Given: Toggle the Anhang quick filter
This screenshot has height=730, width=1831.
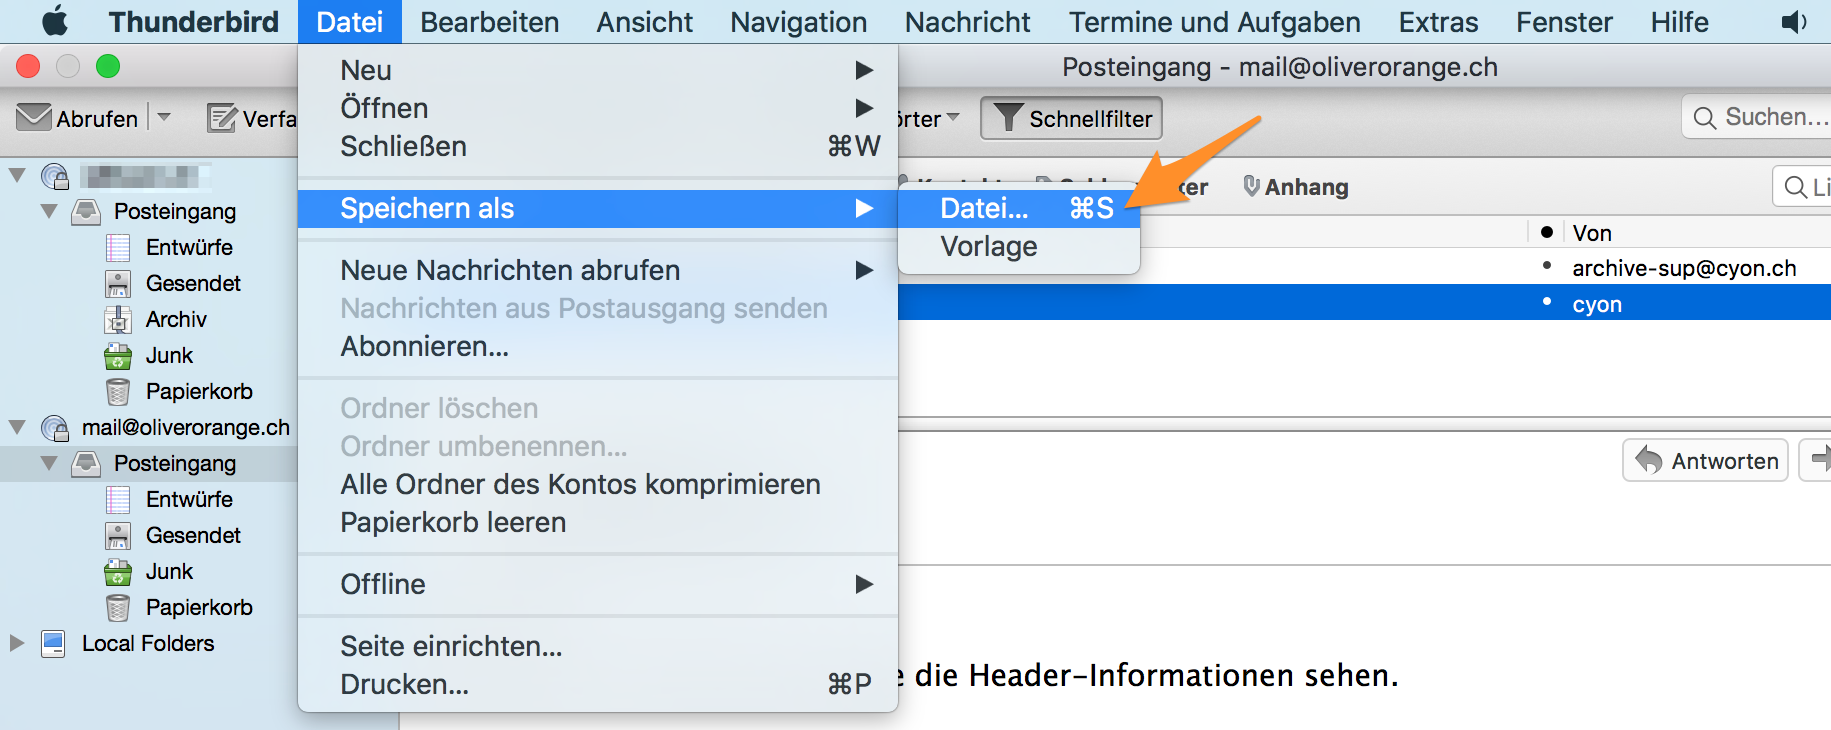Looking at the screenshot, I should click(1296, 187).
